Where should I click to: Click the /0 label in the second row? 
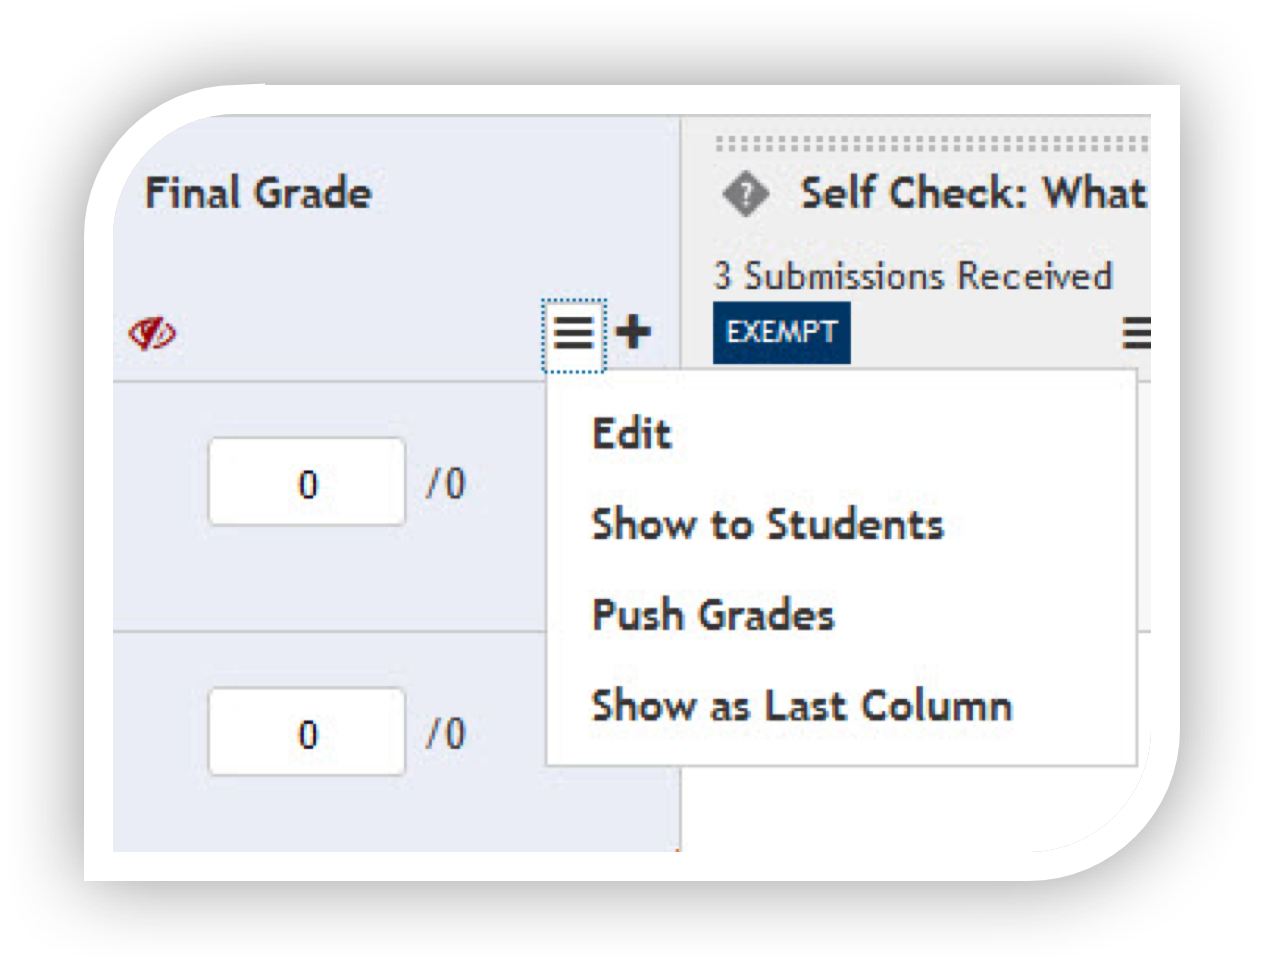[x=446, y=735]
